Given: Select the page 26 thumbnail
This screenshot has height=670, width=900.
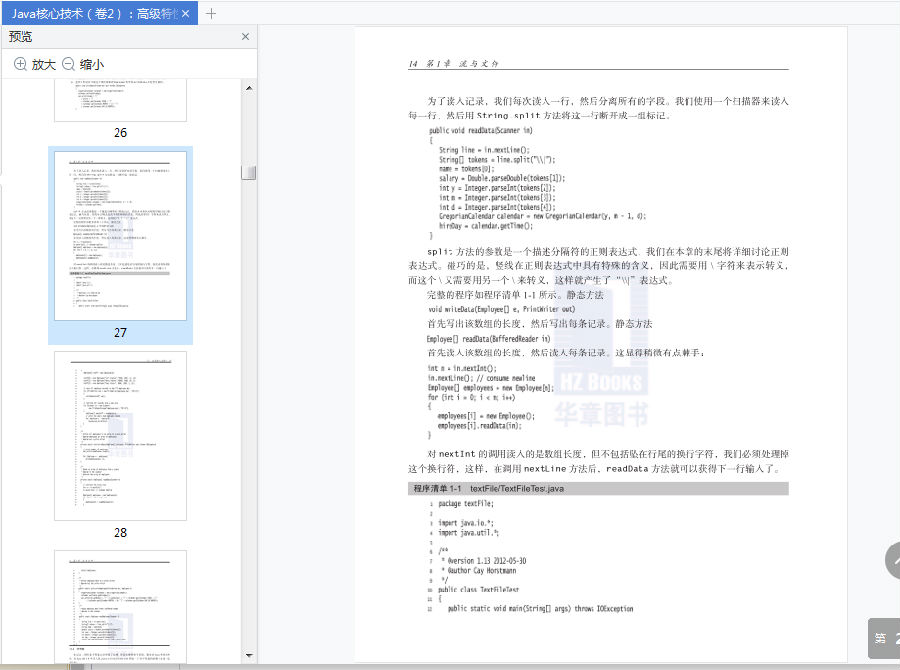Looking at the screenshot, I should point(121,101).
